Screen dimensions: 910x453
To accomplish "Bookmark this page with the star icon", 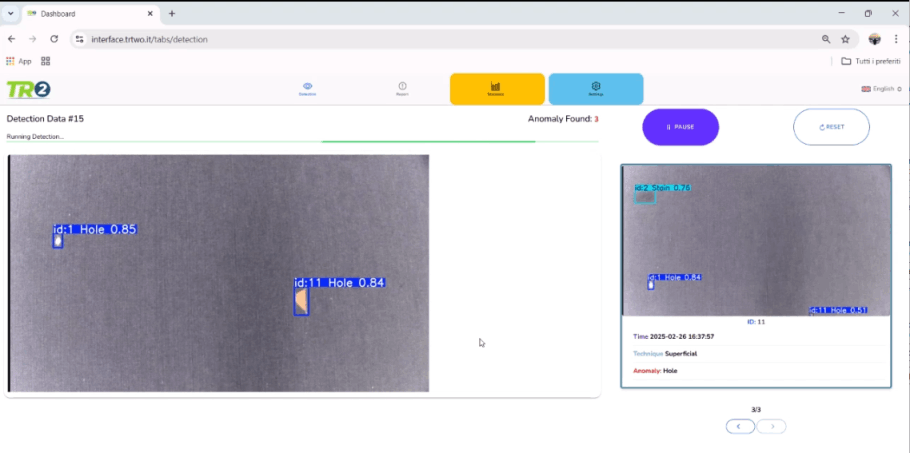I will 845,39.
